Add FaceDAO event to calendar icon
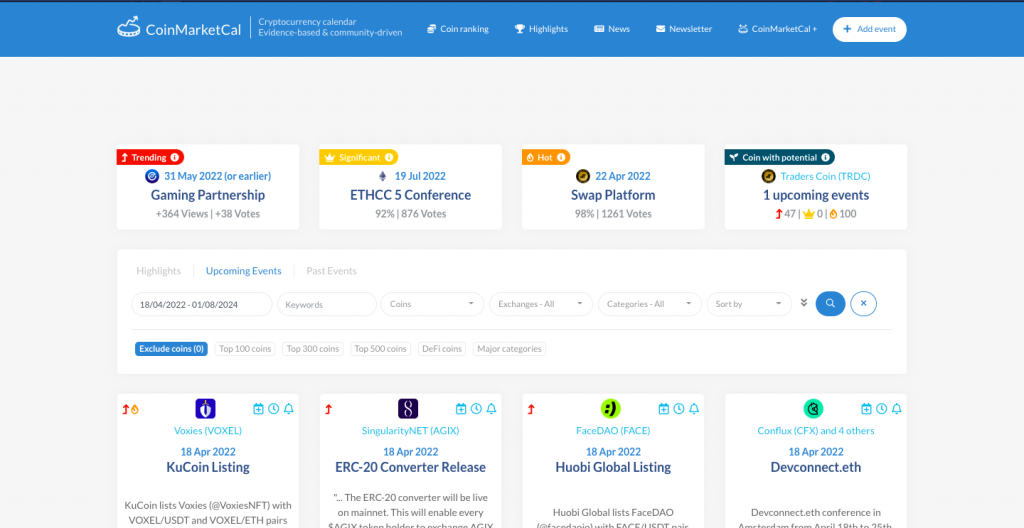1024x528 pixels. (664, 409)
